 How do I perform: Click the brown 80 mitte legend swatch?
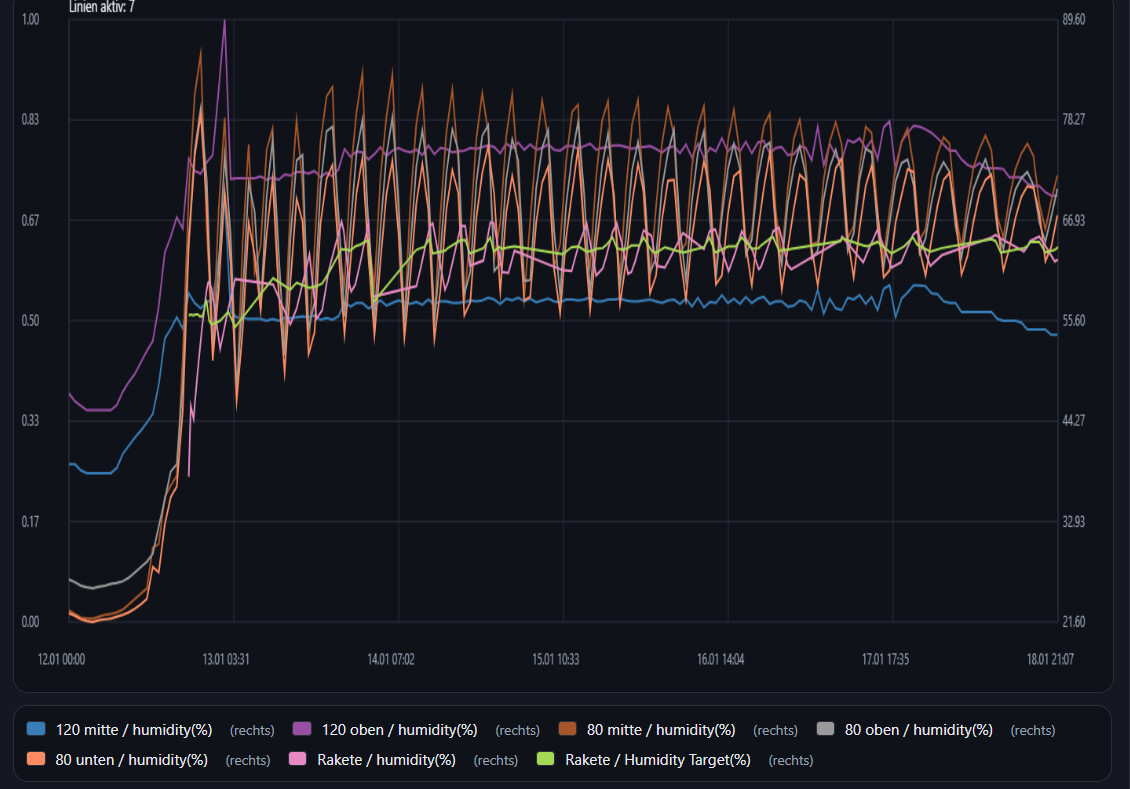point(568,730)
